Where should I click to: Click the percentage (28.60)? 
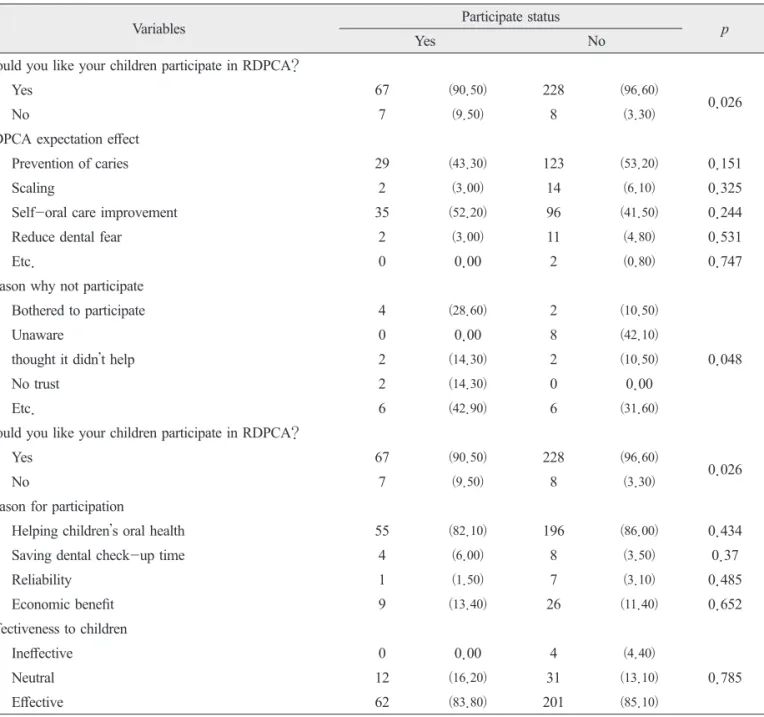[x=468, y=310]
